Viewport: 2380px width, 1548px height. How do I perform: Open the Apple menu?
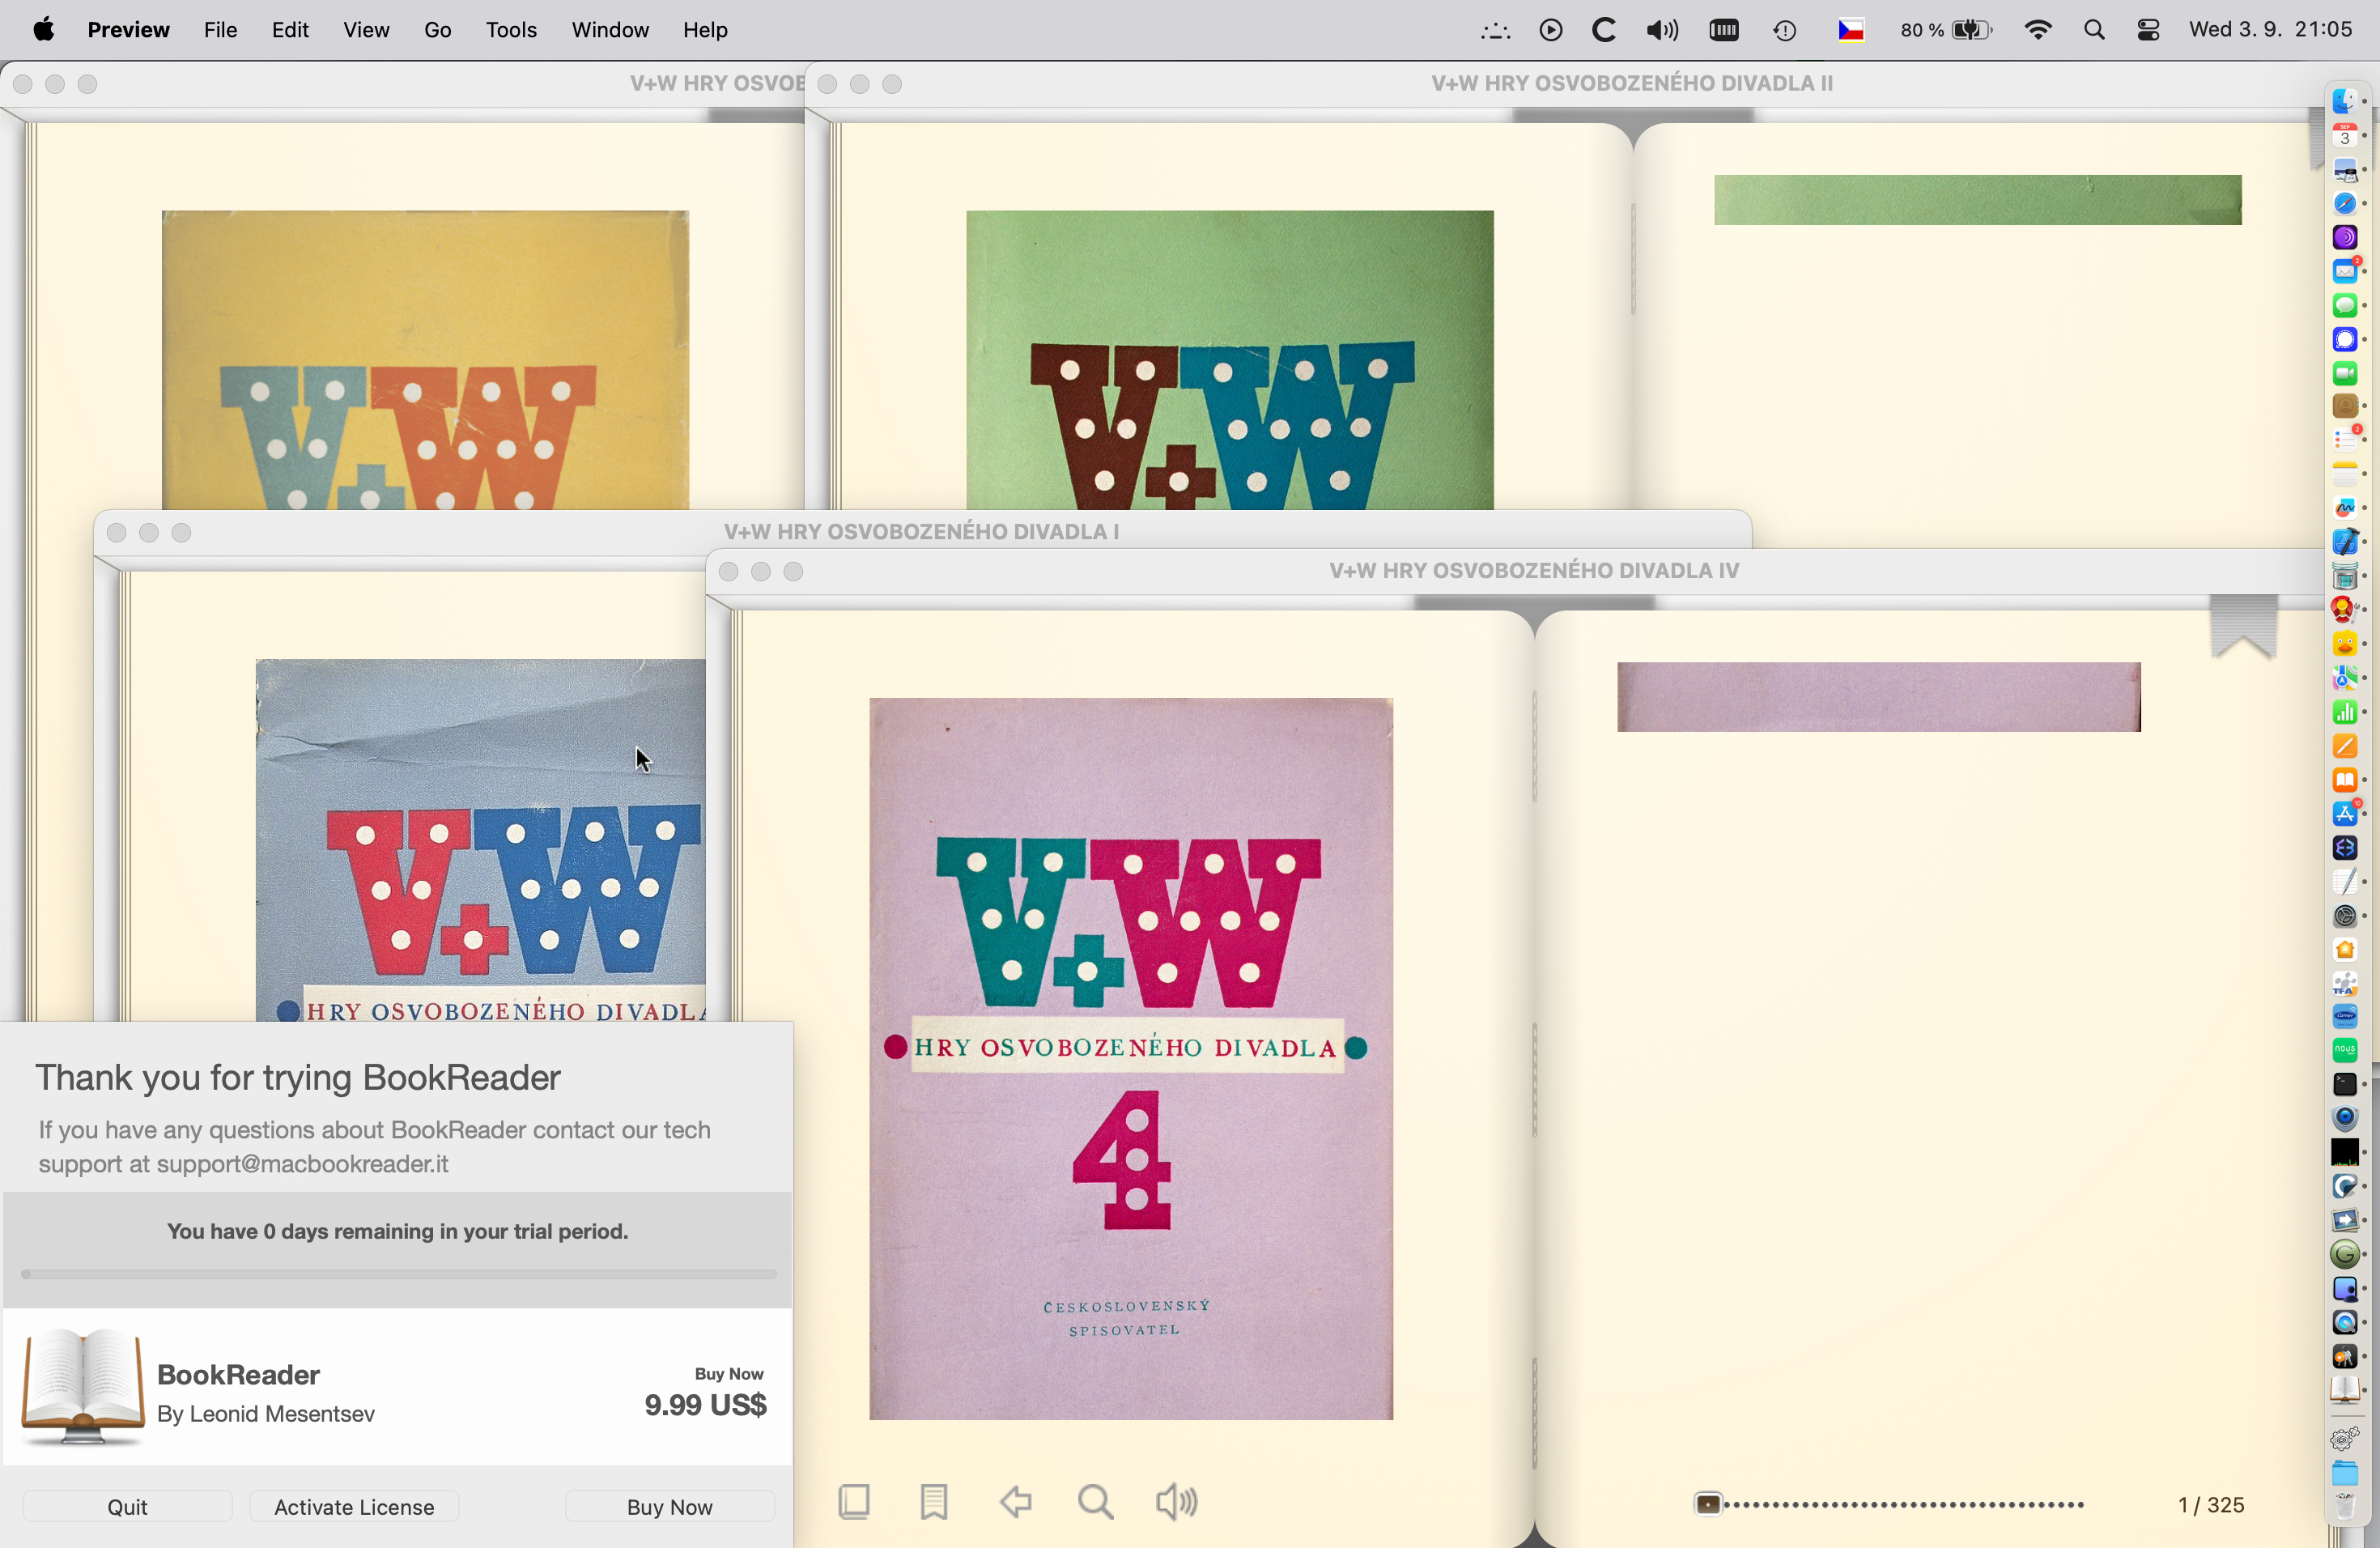tap(44, 30)
